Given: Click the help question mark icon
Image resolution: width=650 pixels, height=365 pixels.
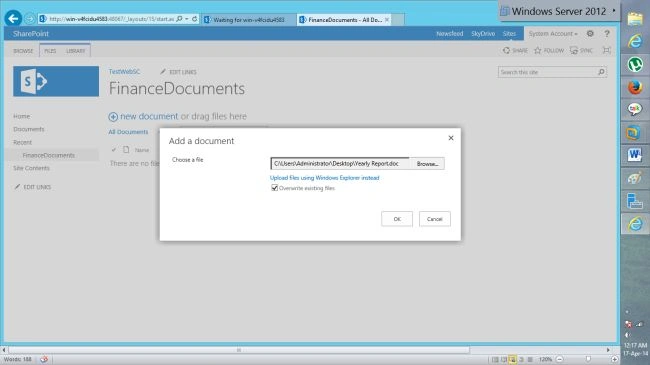Looking at the screenshot, I should point(607,34).
